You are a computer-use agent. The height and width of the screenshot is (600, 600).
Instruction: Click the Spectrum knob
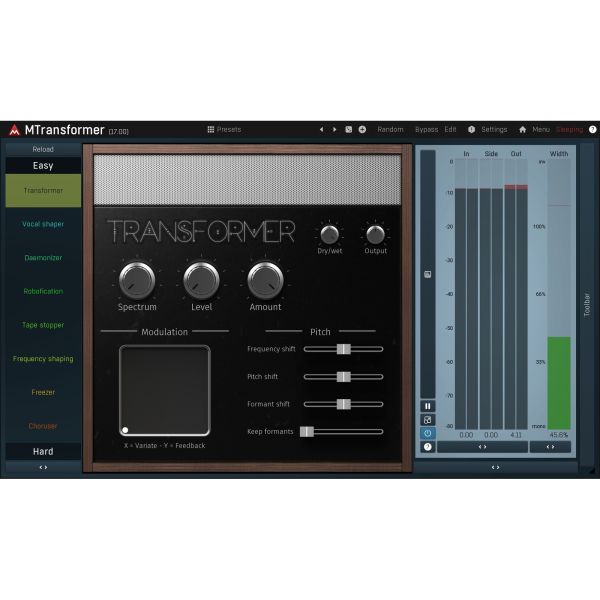137,280
